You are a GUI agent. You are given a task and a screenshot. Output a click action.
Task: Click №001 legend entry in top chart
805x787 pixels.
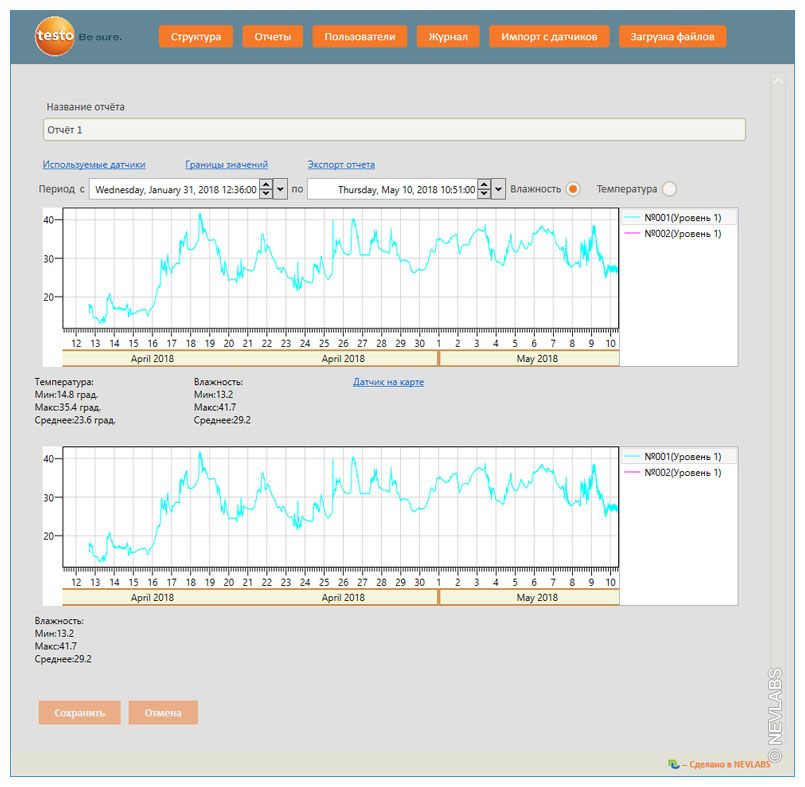[x=680, y=217]
